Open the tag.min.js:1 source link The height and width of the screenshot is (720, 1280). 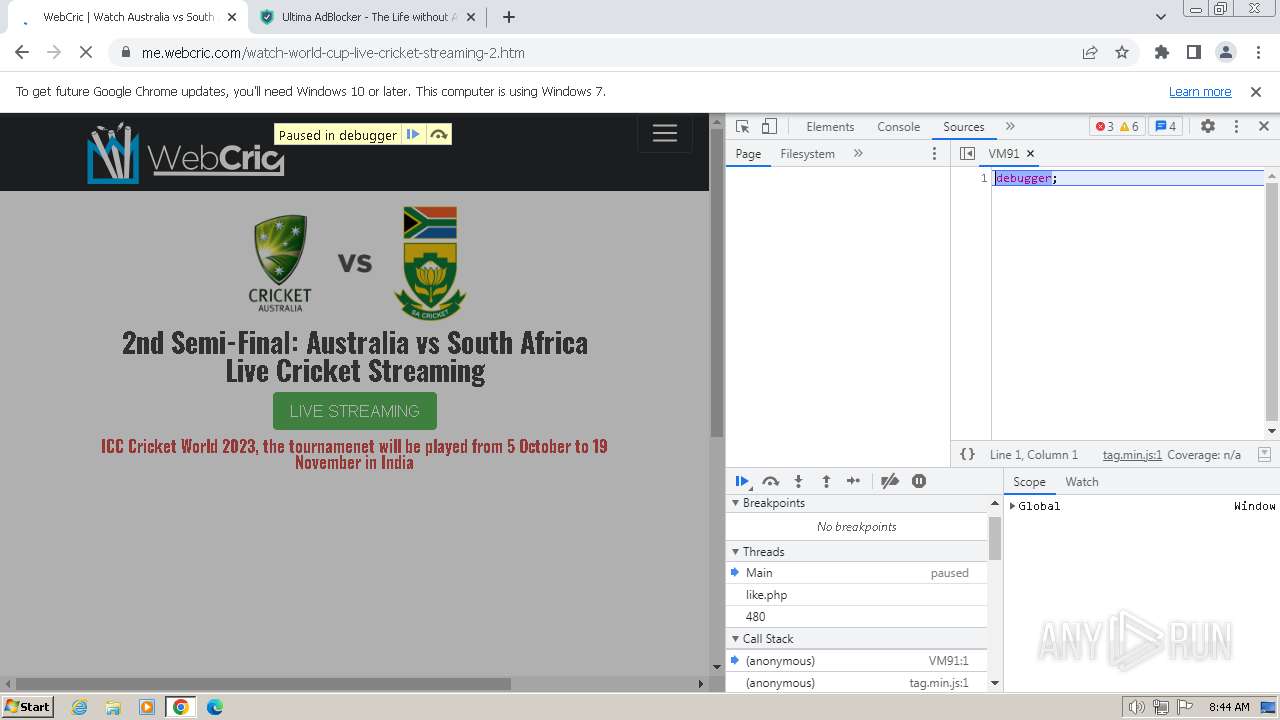pyautogui.click(x=1132, y=454)
